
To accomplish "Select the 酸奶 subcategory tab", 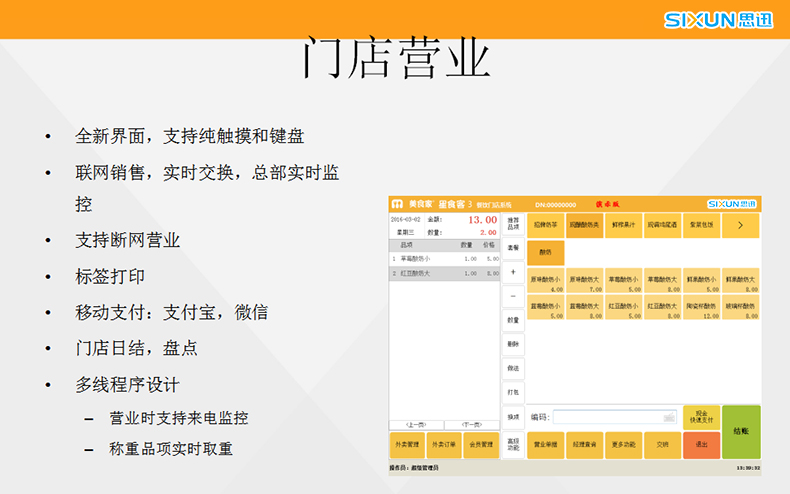I will coord(546,252).
